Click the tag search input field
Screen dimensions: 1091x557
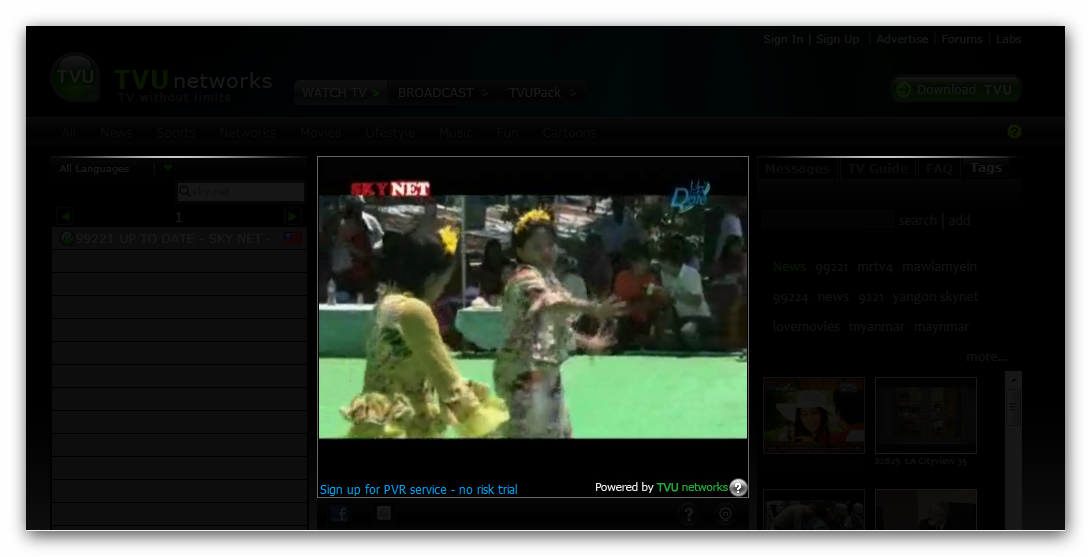[x=828, y=220]
